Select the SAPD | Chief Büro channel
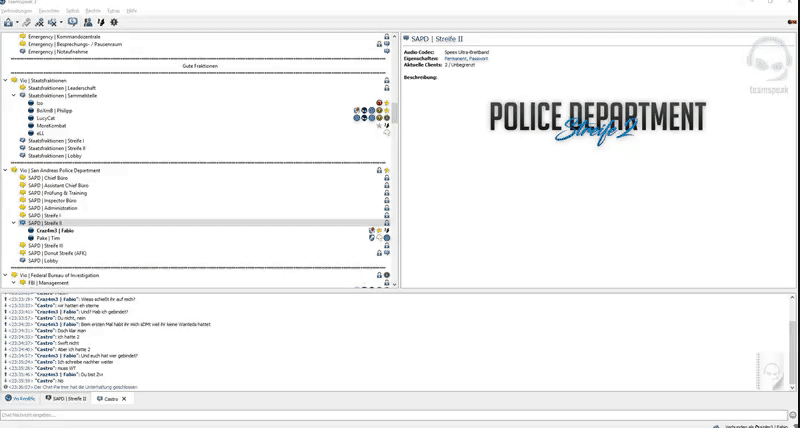 pyautogui.click(x=48, y=178)
